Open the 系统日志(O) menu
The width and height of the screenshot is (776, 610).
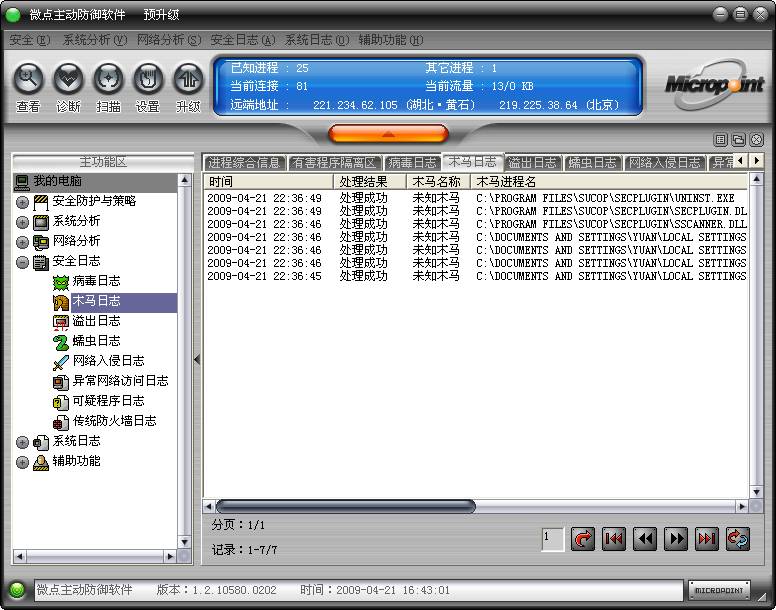[317, 40]
